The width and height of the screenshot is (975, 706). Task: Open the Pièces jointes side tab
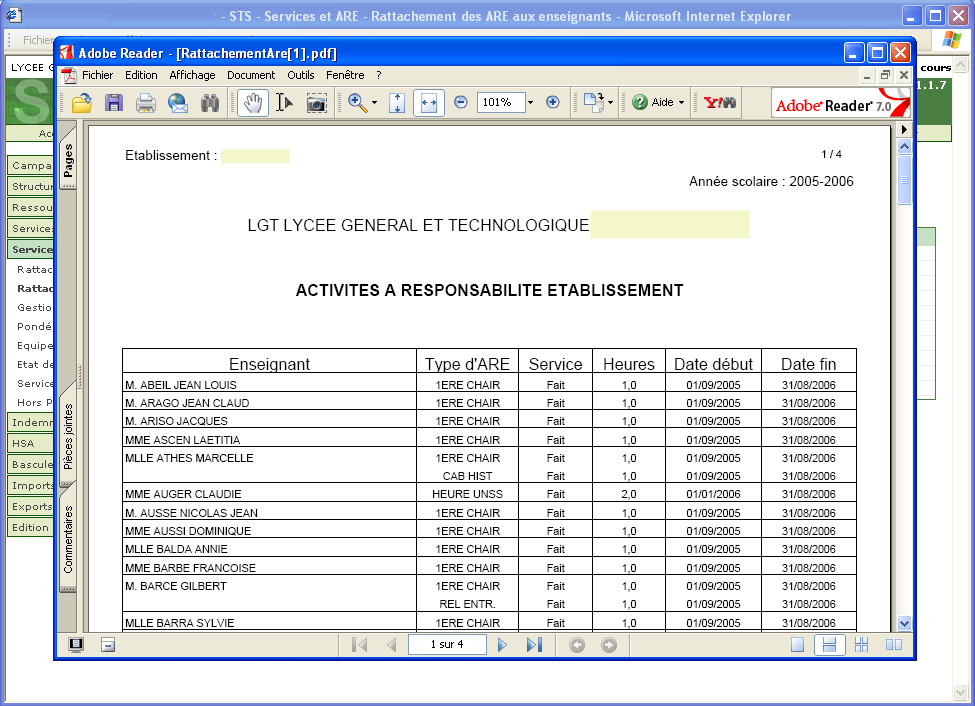pos(68,435)
